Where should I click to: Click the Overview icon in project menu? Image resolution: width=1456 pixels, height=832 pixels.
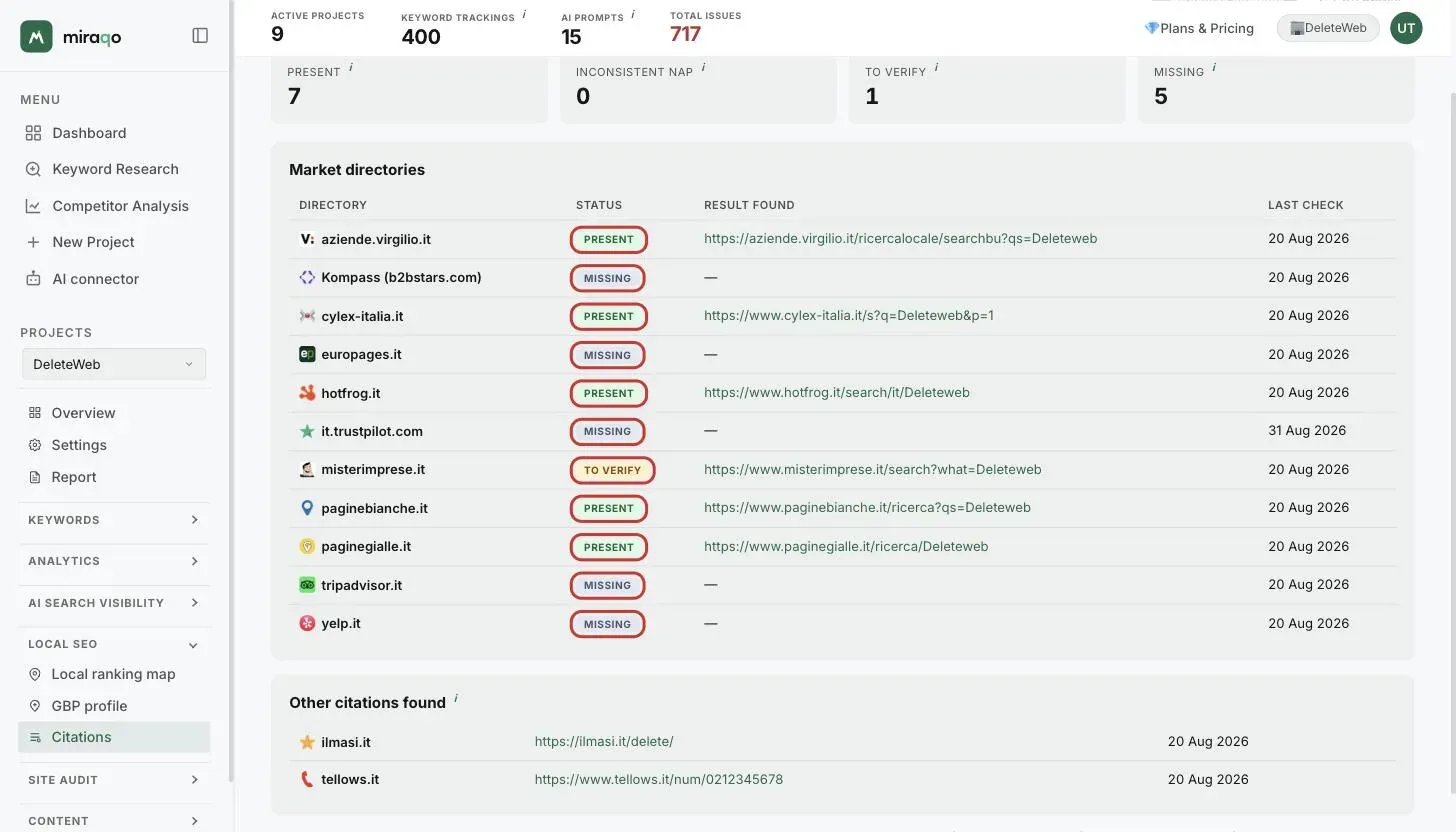pyautogui.click(x=35, y=413)
